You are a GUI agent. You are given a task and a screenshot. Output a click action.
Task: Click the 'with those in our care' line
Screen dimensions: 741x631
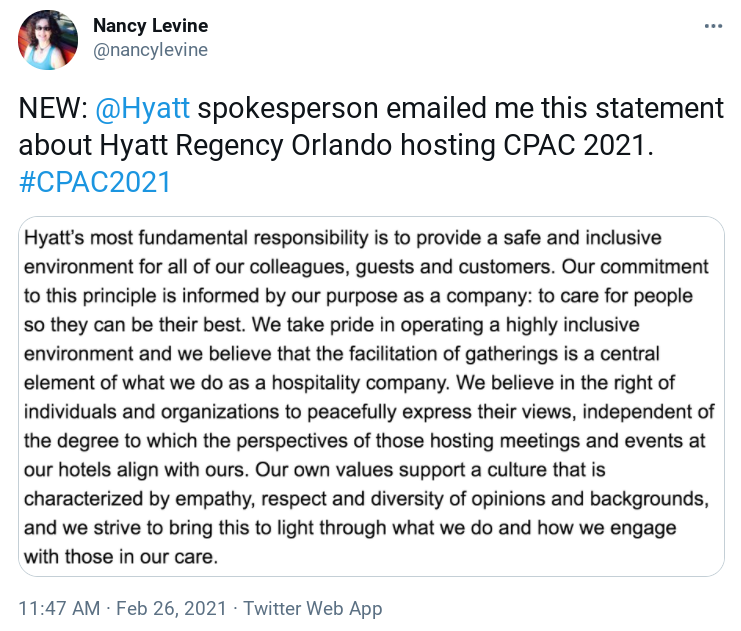coord(121,557)
